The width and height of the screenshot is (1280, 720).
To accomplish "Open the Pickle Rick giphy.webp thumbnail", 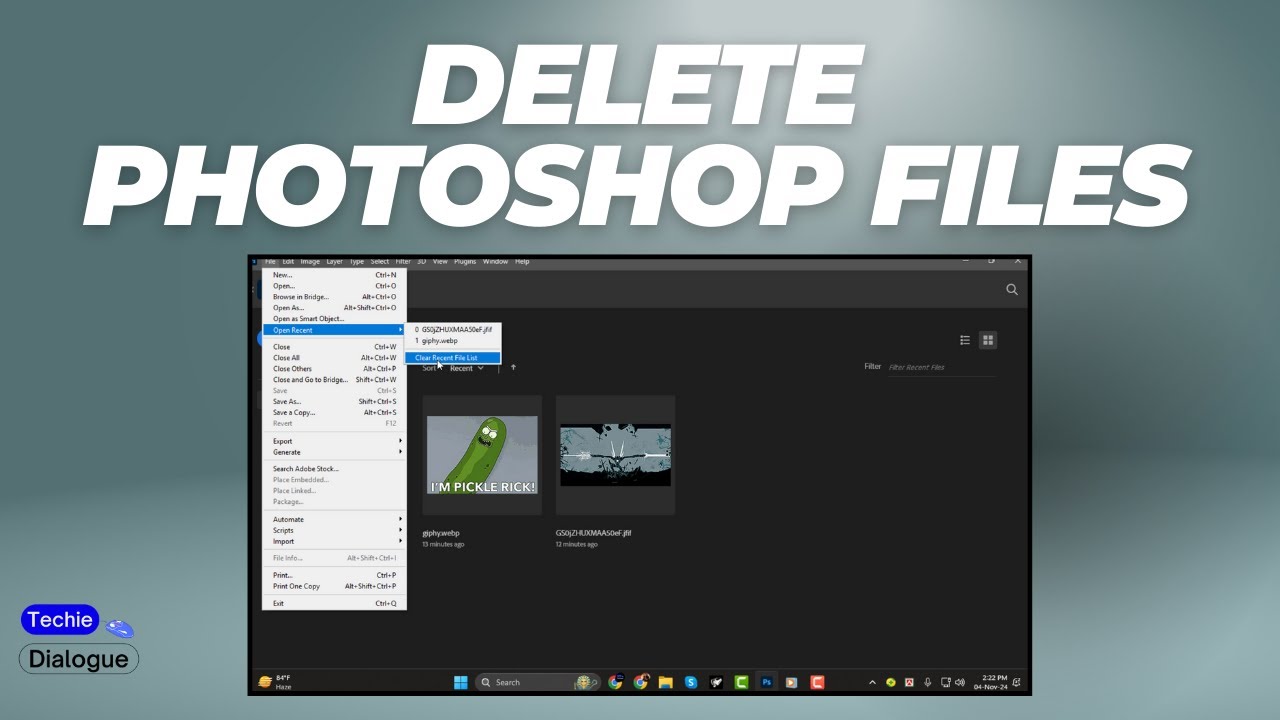I will pos(482,455).
